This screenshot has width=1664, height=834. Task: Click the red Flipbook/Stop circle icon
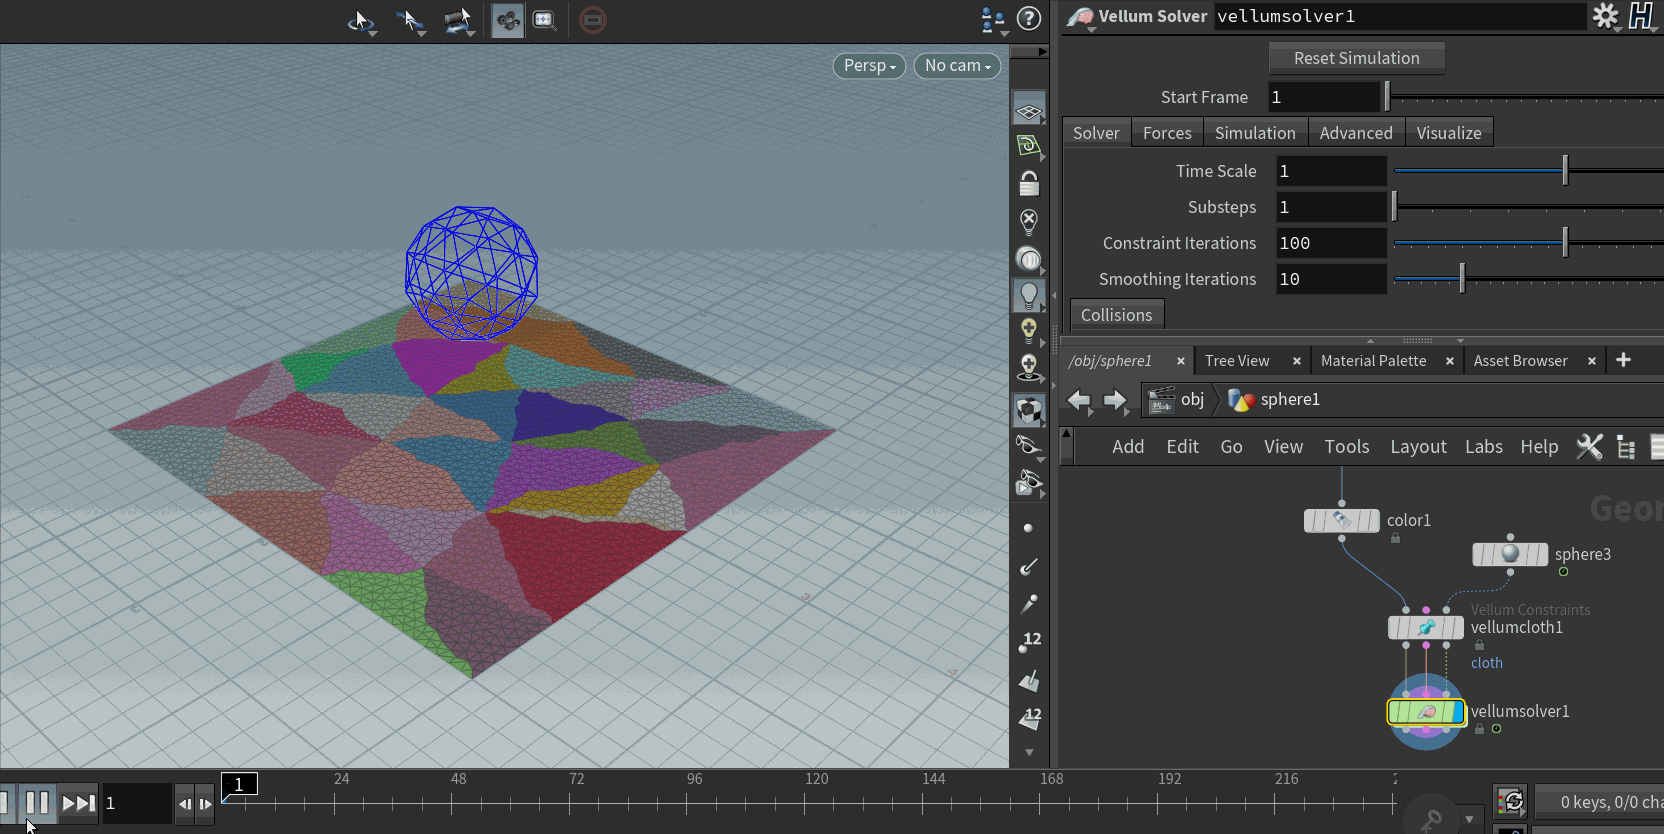click(x=593, y=20)
